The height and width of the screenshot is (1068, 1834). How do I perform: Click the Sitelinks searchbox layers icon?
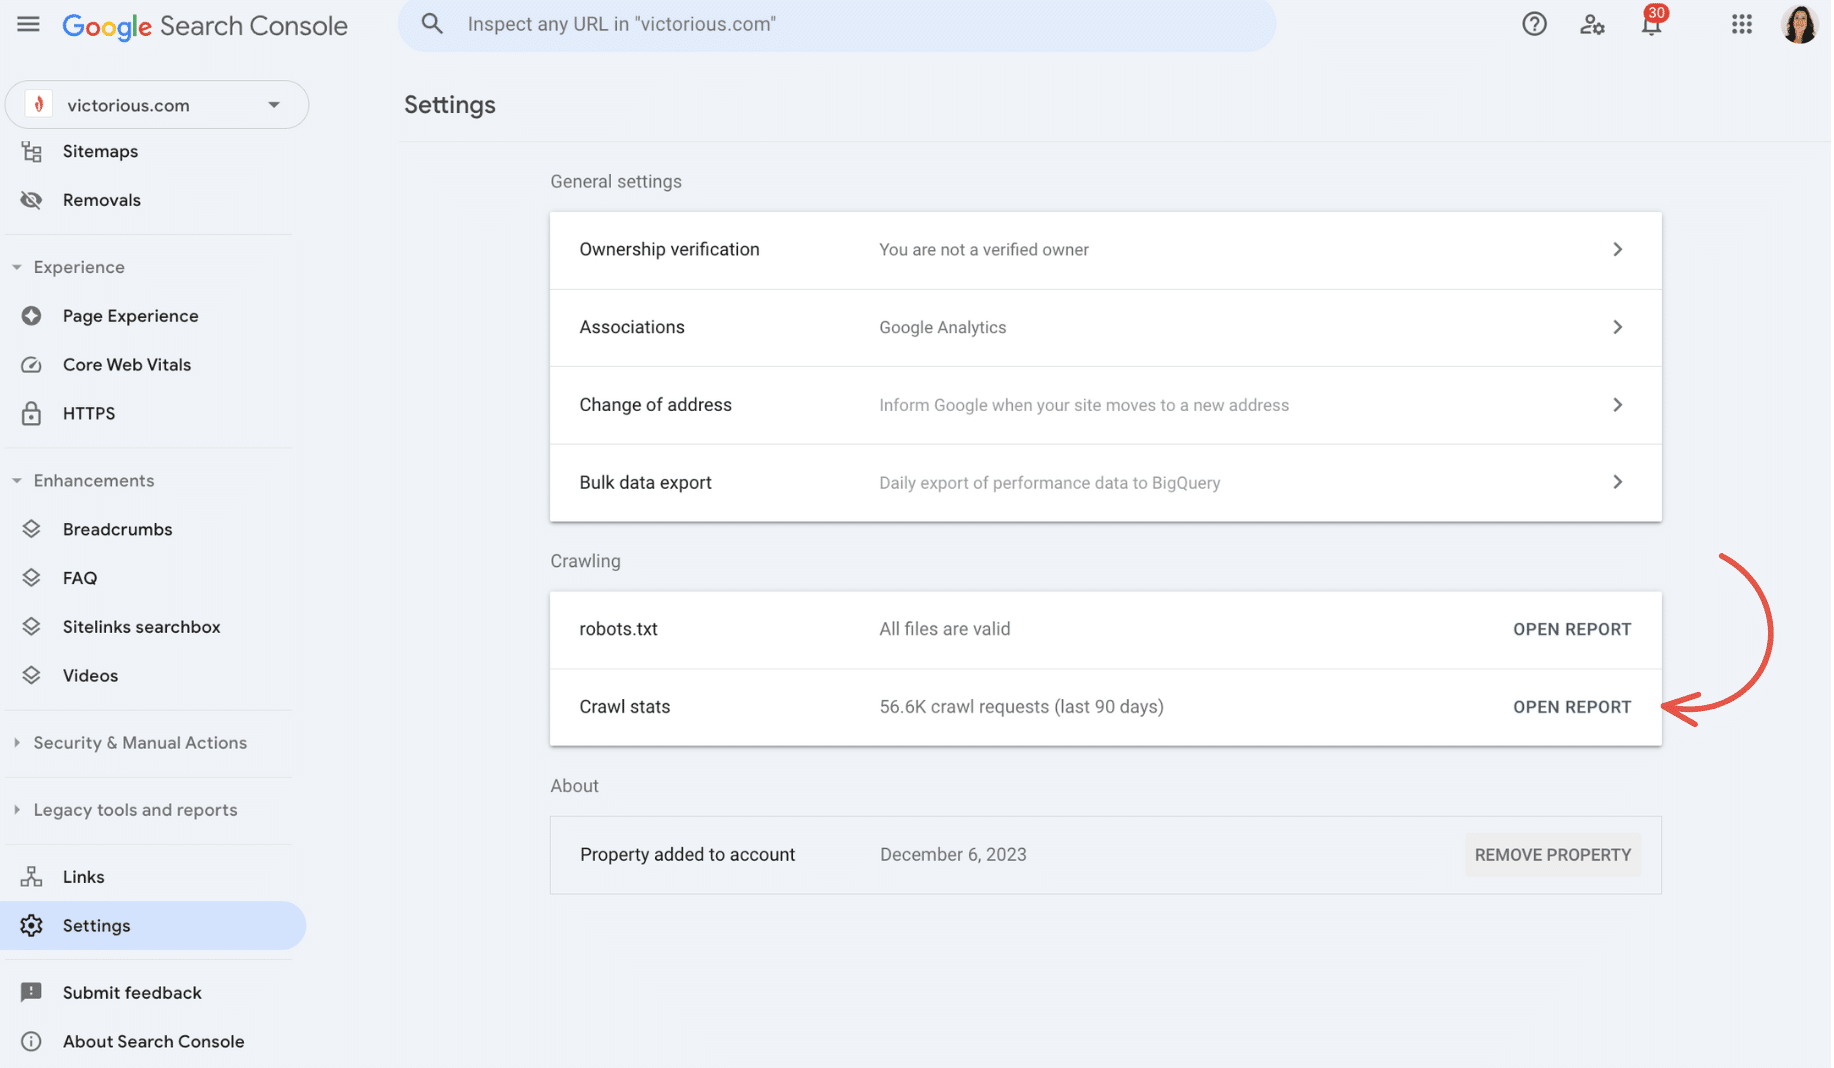[x=32, y=627]
